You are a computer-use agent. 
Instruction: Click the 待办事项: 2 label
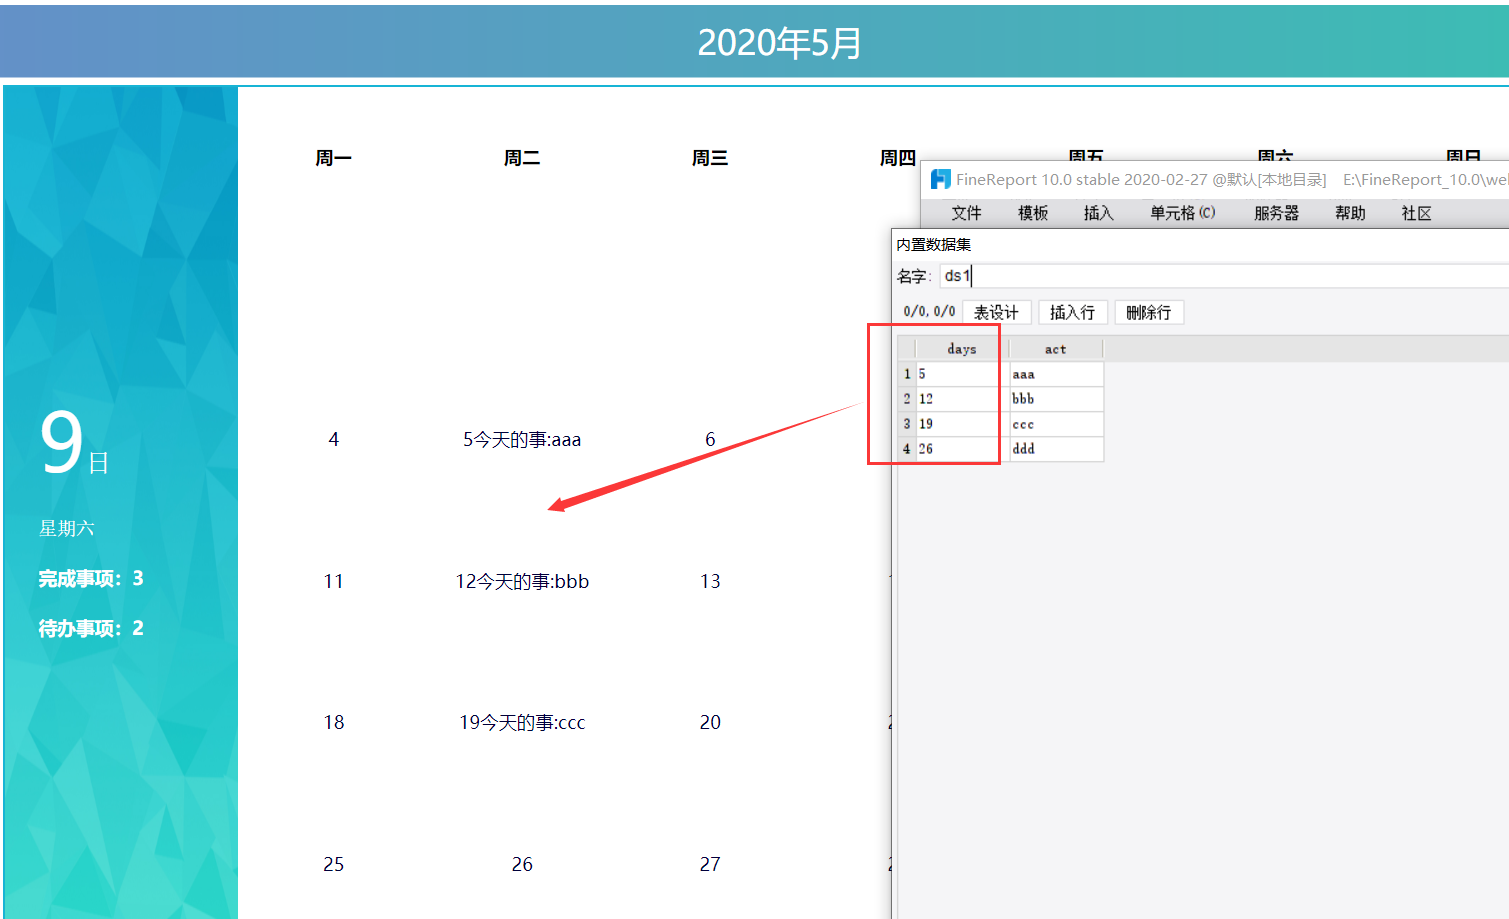point(91,628)
